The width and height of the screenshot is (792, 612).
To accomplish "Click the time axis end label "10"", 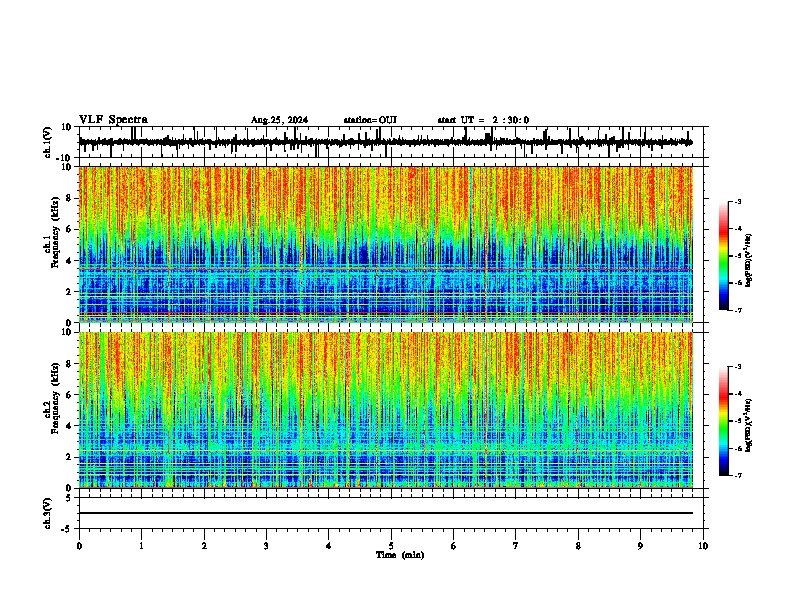I will coord(703,545).
